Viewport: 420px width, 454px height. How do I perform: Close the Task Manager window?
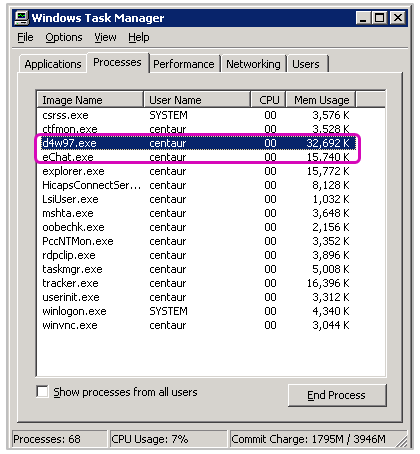click(x=398, y=18)
